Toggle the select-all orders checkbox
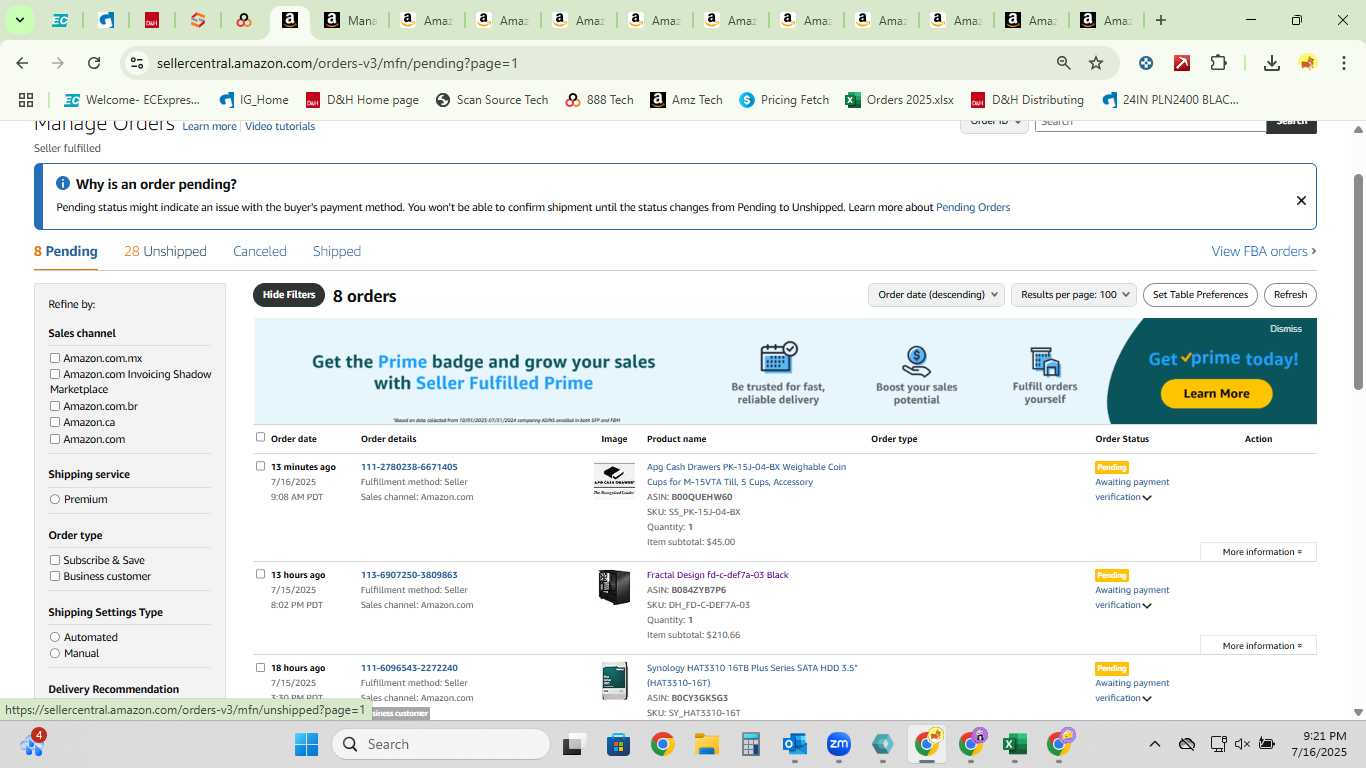Screen dimensions: 1366x768 coord(261,437)
